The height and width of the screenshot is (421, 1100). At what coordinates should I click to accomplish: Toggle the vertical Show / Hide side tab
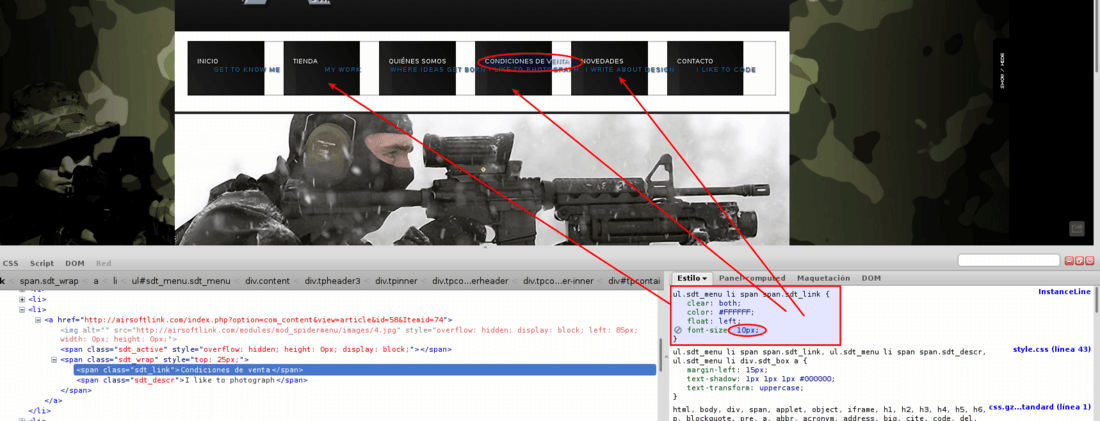click(1002, 70)
